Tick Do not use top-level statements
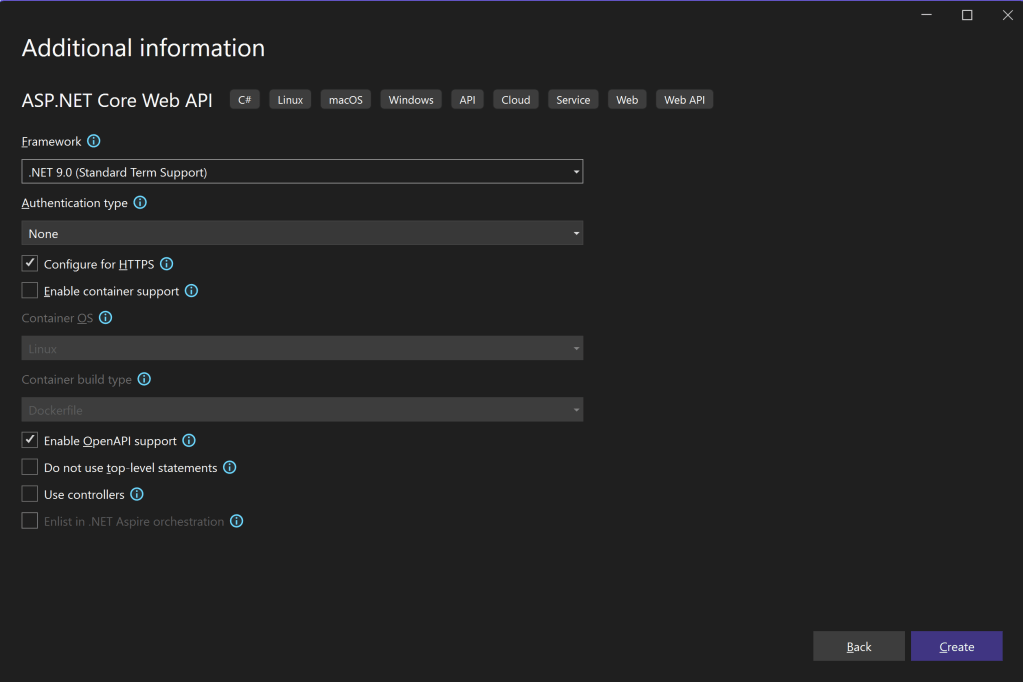Viewport: 1023px width, 682px height. (30, 467)
